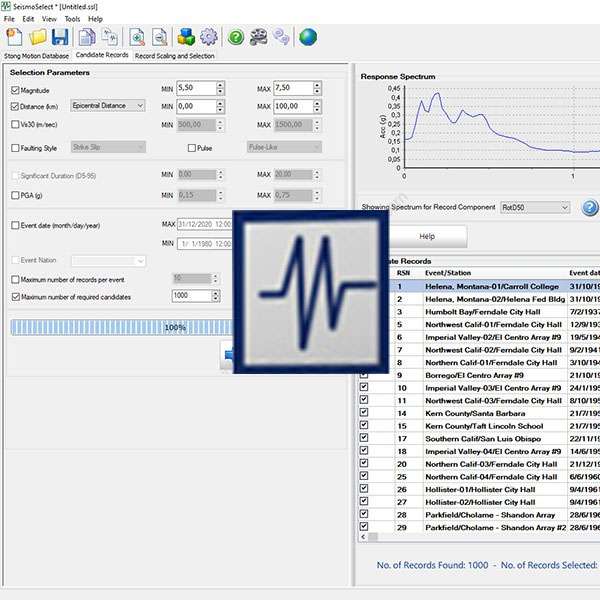
Task: Enable the Vs30 (m/sec) checkbox
Action: pyautogui.click(x=15, y=124)
